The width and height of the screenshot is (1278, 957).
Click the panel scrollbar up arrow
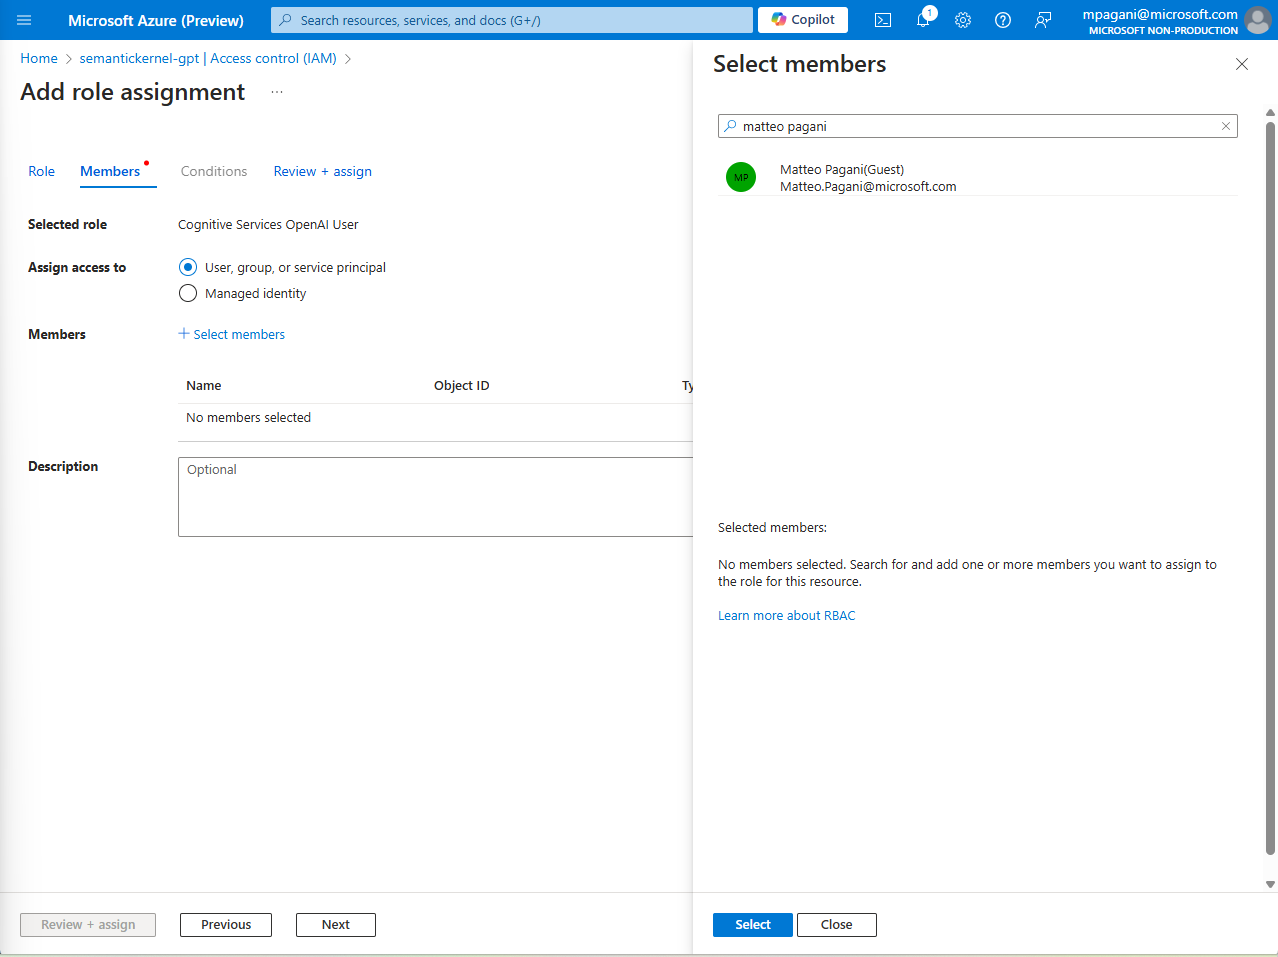pos(1271,113)
